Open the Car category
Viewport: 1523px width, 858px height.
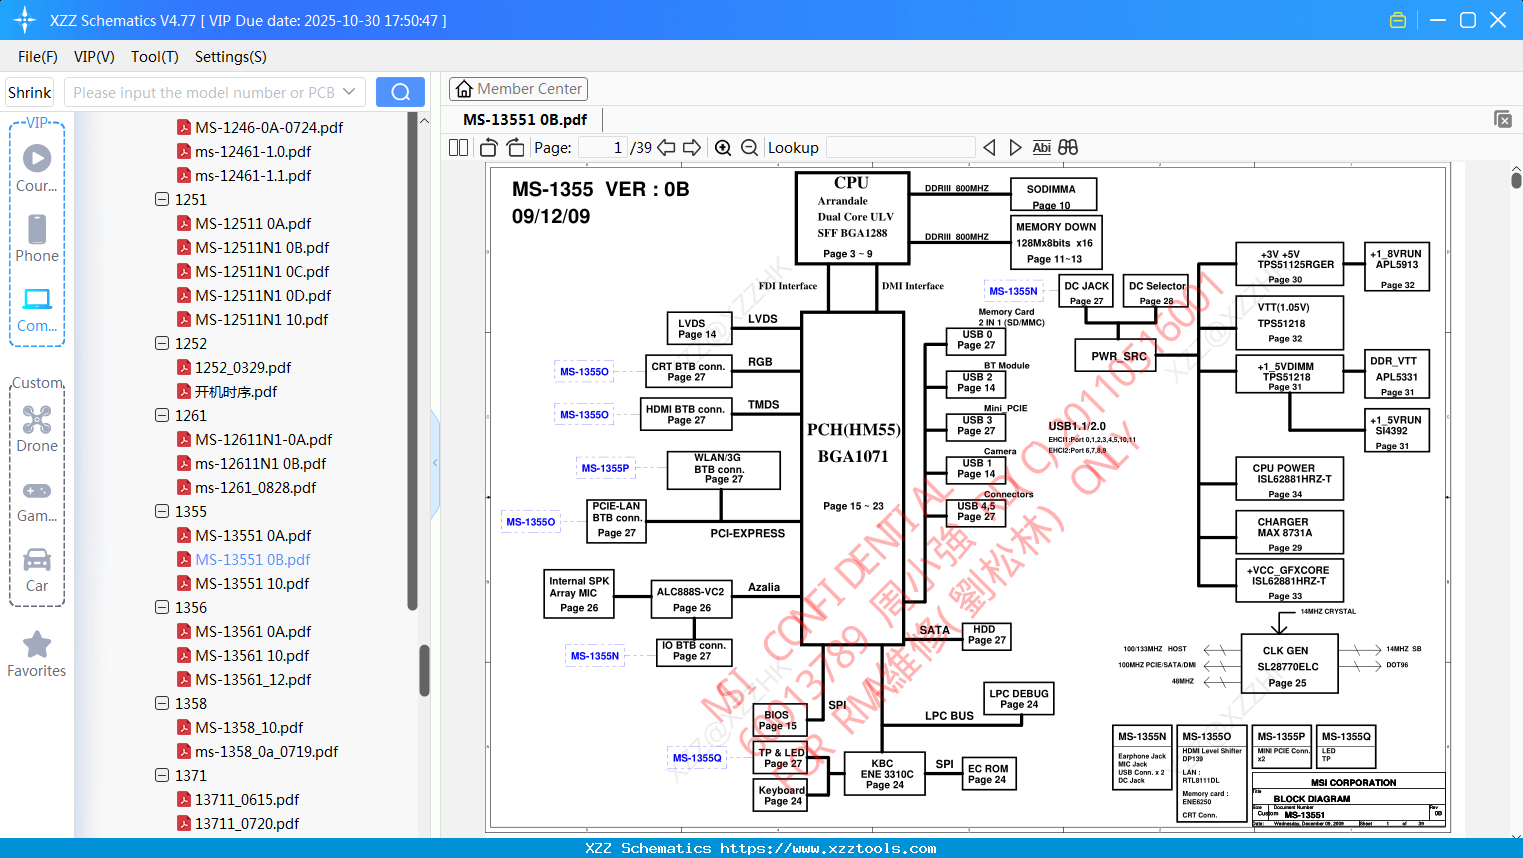coord(37,570)
